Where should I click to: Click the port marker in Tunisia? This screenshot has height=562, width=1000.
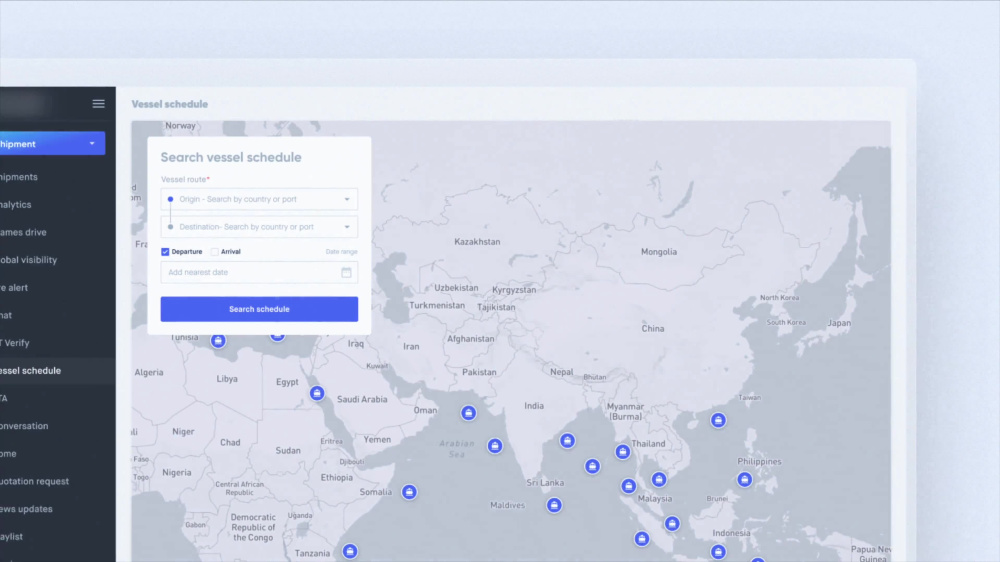[x=218, y=341]
